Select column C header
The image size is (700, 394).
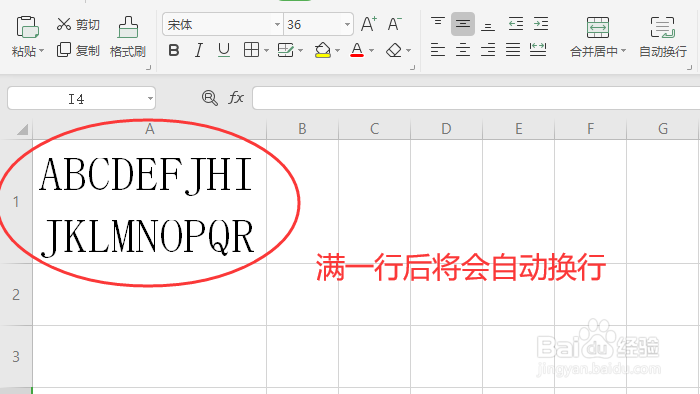pyautogui.click(x=375, y=129)
